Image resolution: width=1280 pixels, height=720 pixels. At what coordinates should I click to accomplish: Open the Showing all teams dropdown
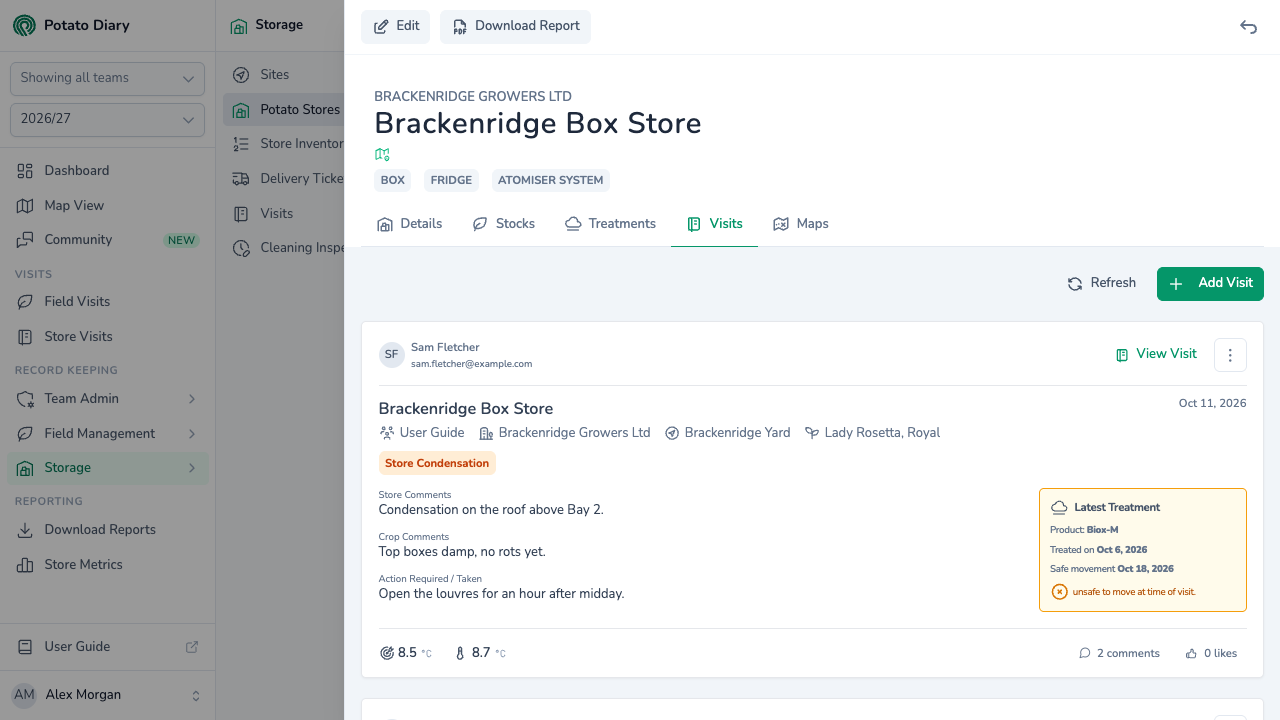click(107, 78)
